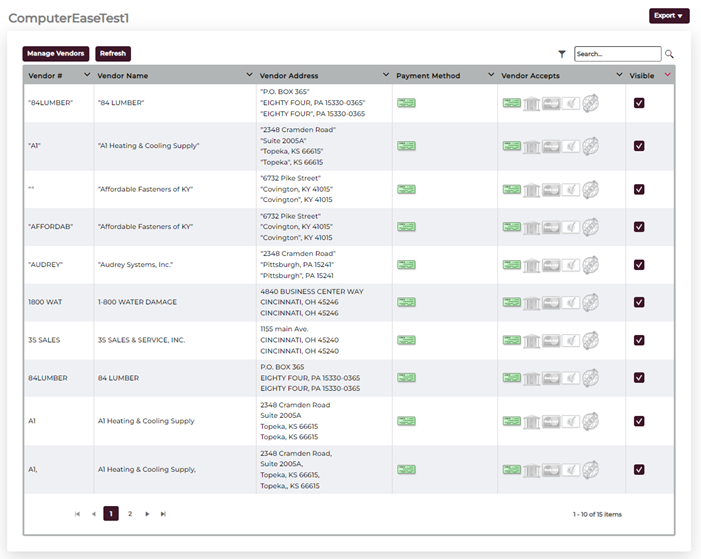Uncheck Visible for the AFFORDAB vendor
The width and height of the screenshot is (701, 559).
tap(639, 227)
